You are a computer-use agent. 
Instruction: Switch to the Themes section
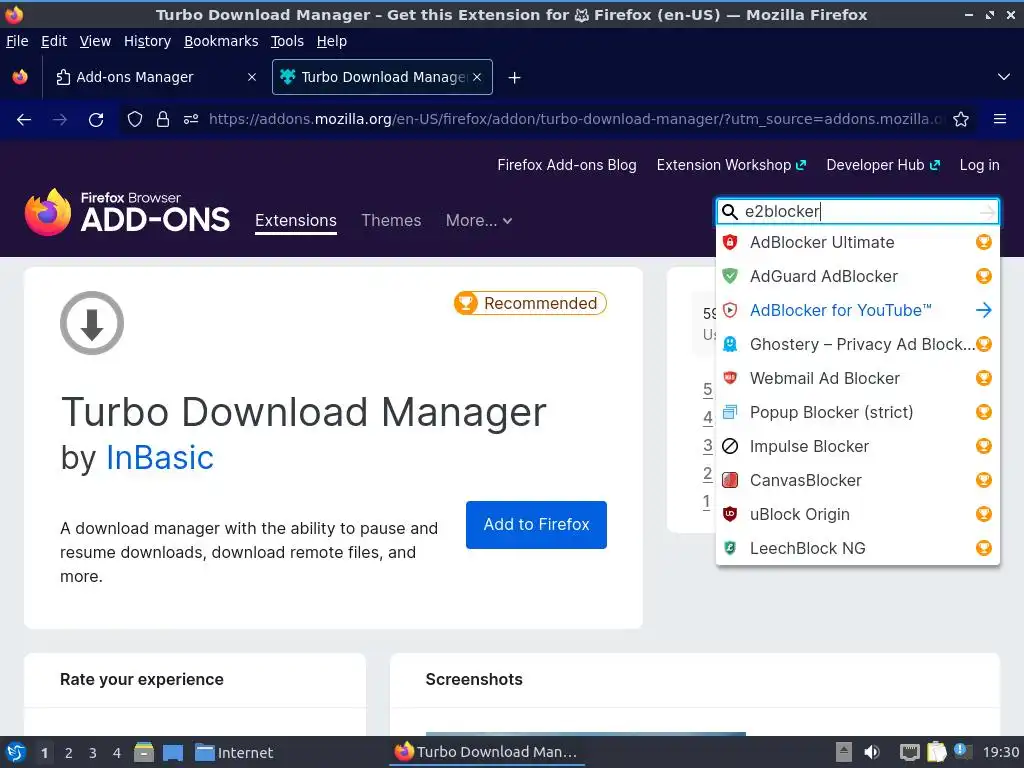tap(391, 221)
